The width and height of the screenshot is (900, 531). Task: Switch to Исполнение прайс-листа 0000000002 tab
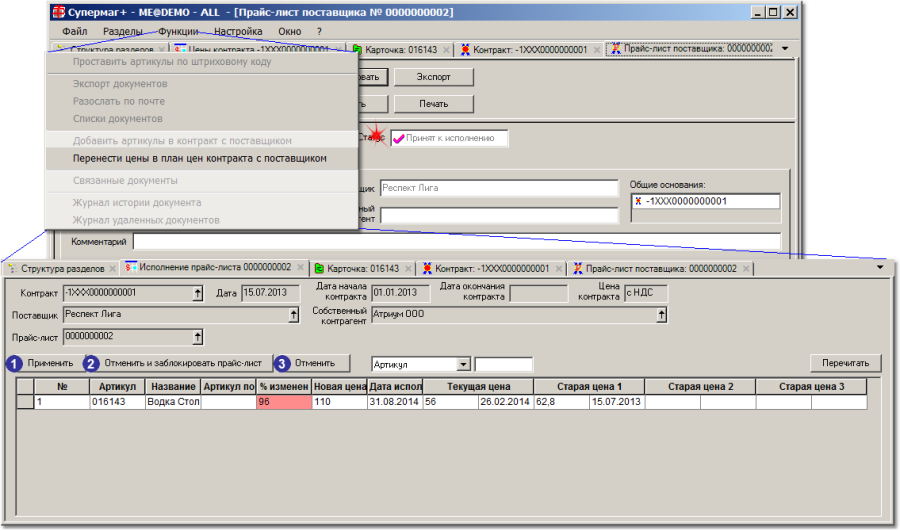tap(215, 268)
